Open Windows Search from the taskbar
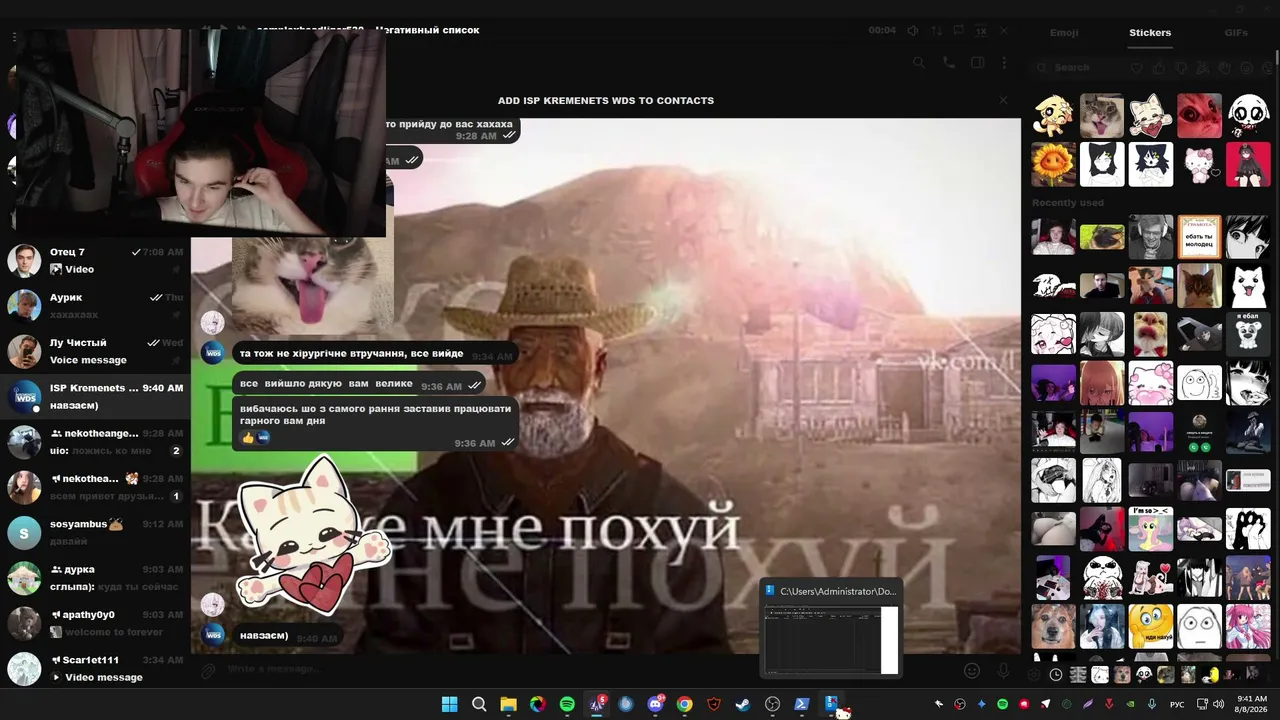The height and width of the screenshot is (720, 1280). [479, 704]
